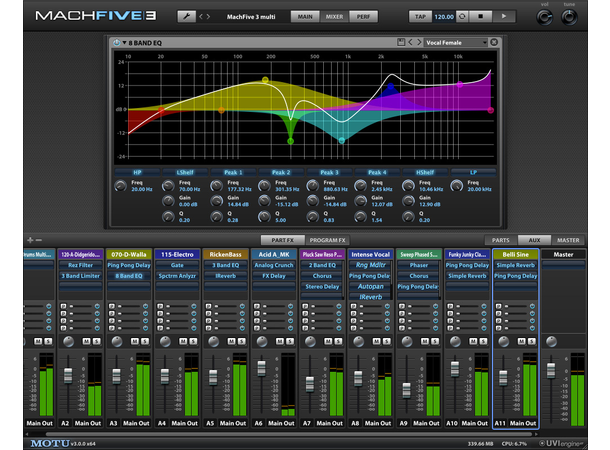Toggle the 8 Band EQ power button
The width and height of the screenshot is (610, 450).
point(116,42)
